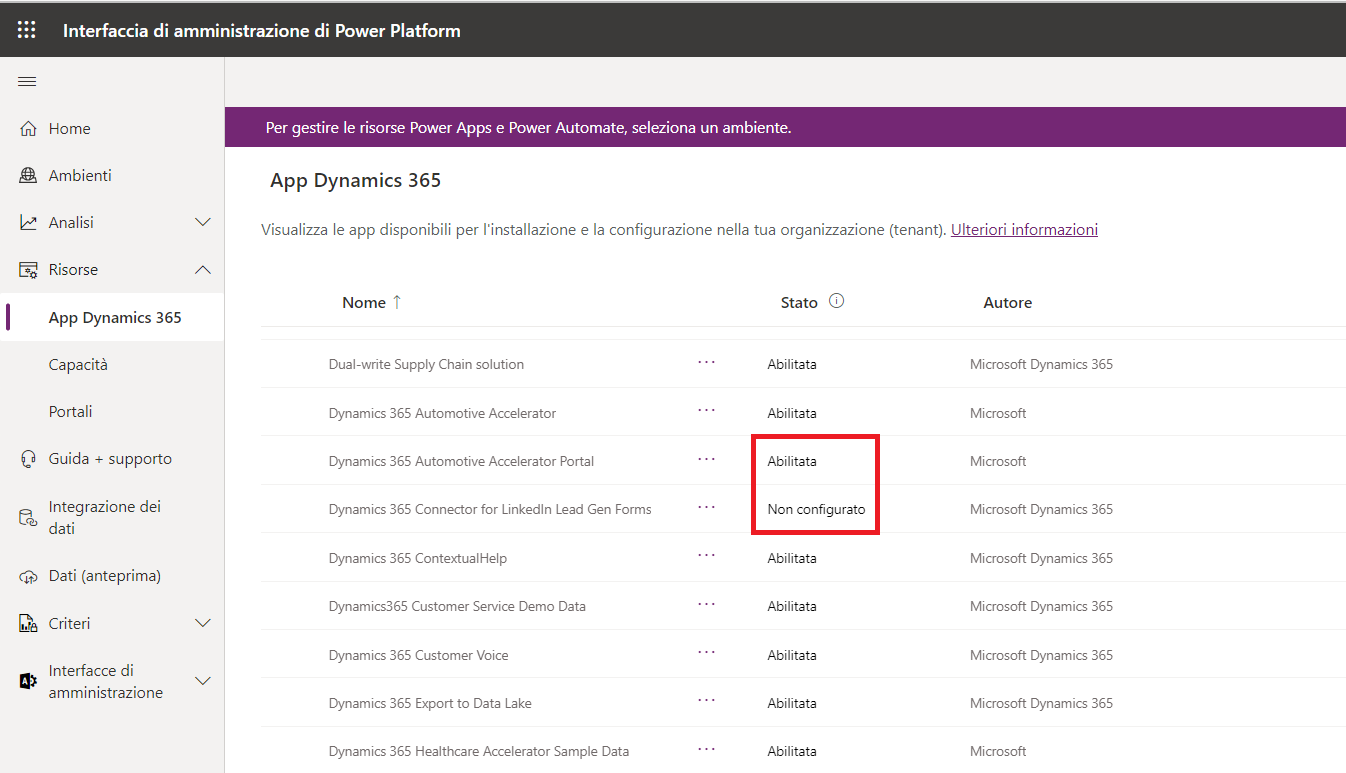Image resolution: width=1346 pixels, height=773 pixels.
Task: Click the info icon next to Stato
Action: click(837, 301)
